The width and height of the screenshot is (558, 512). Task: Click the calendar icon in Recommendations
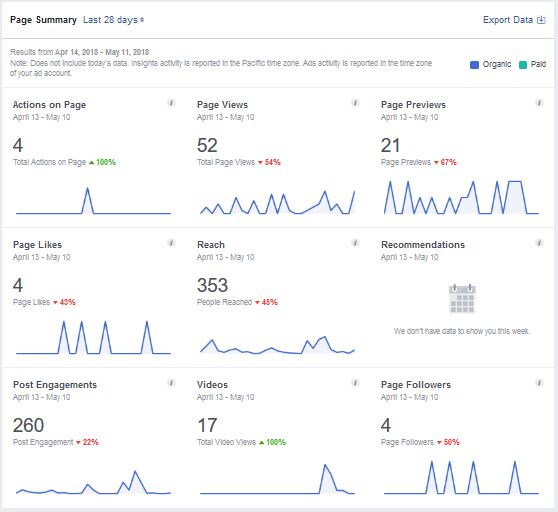pyautogui.click(x=462, y=299)
